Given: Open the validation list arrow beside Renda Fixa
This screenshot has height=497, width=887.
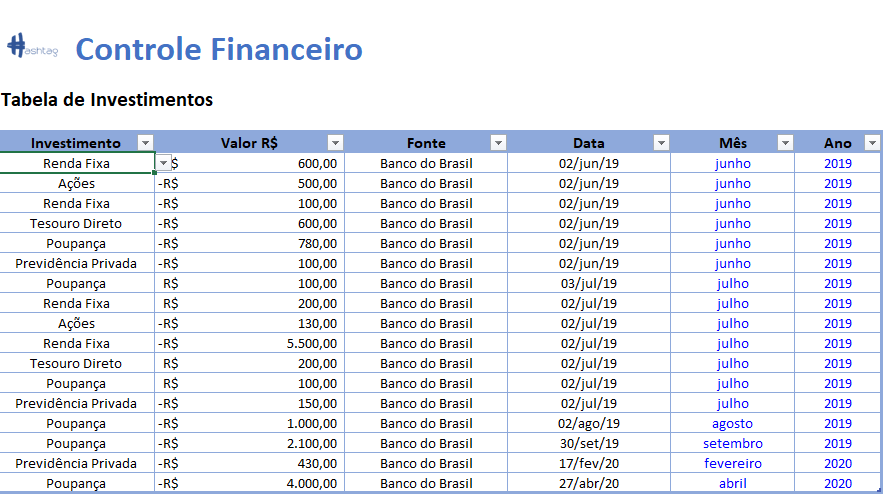Looking at the screenshot, I should pos(163,163).
